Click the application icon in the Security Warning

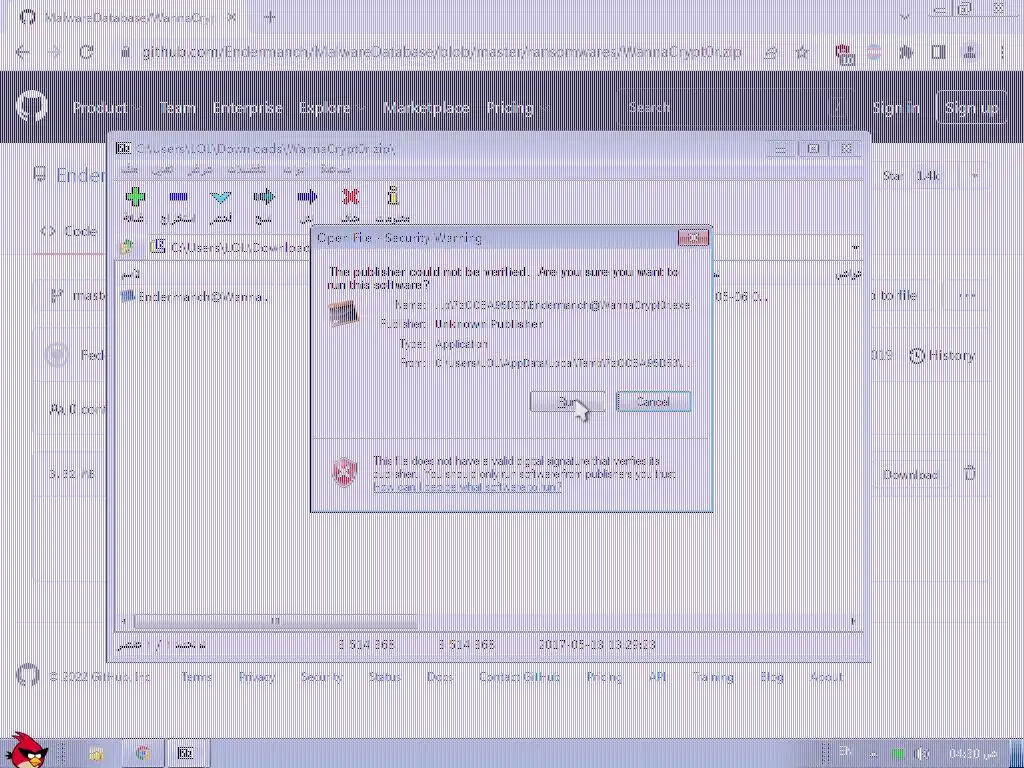tap(344, 314)
